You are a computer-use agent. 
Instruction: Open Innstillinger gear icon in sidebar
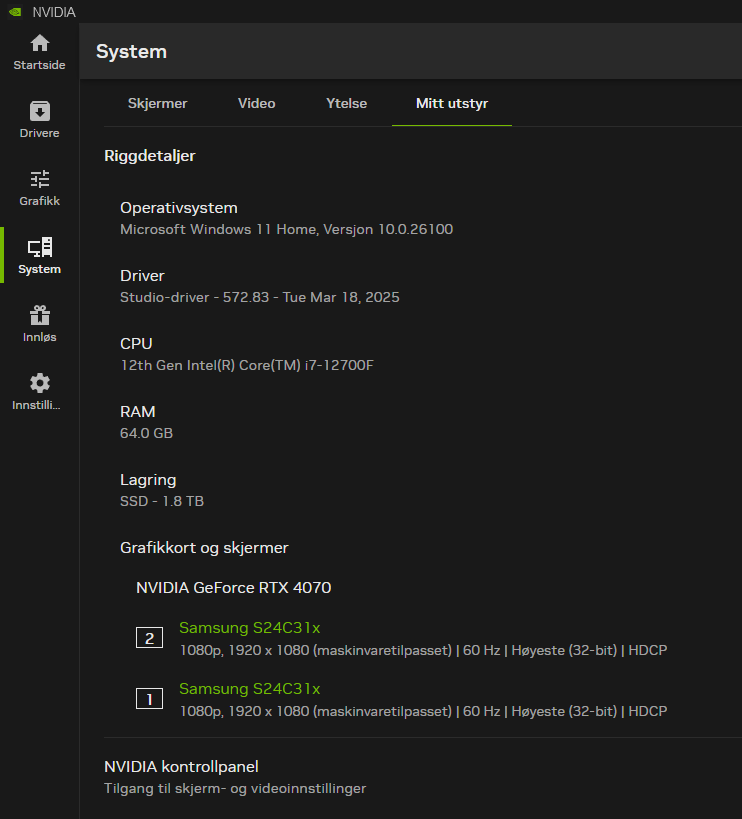39,384
